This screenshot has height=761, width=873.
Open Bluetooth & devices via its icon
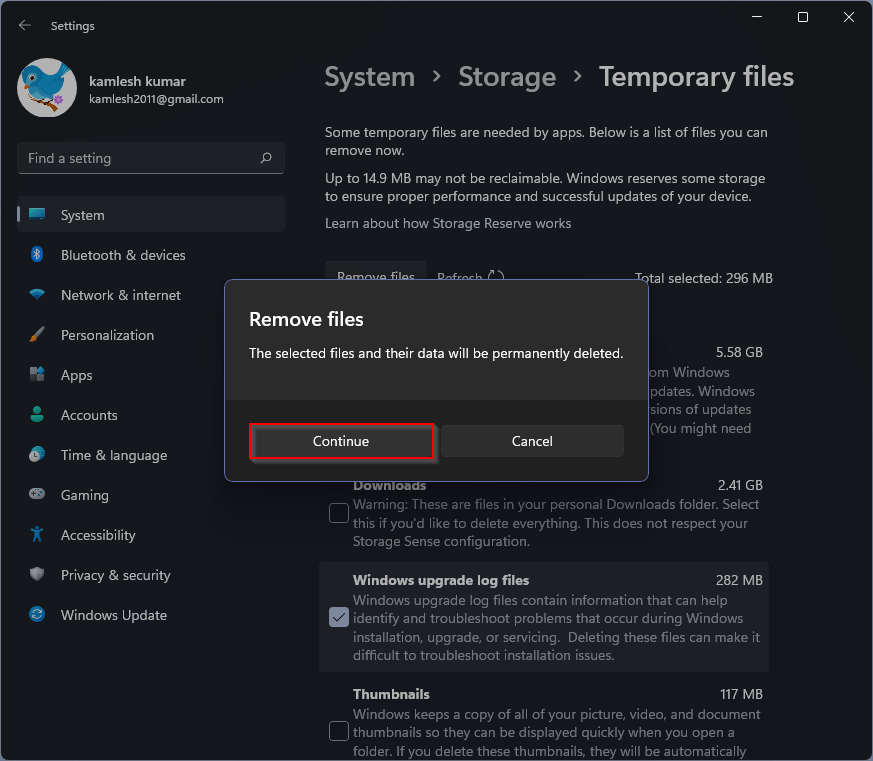(x=36, y=255)
